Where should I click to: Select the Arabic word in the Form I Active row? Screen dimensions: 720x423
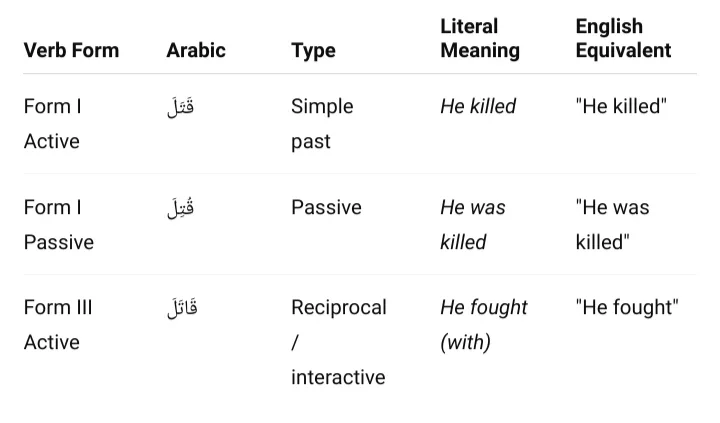(x=181, y=107)
